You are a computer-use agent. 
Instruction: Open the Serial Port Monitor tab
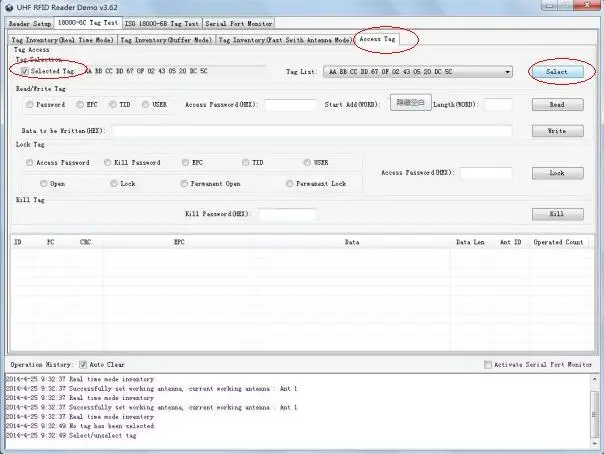tap(239, 23)
